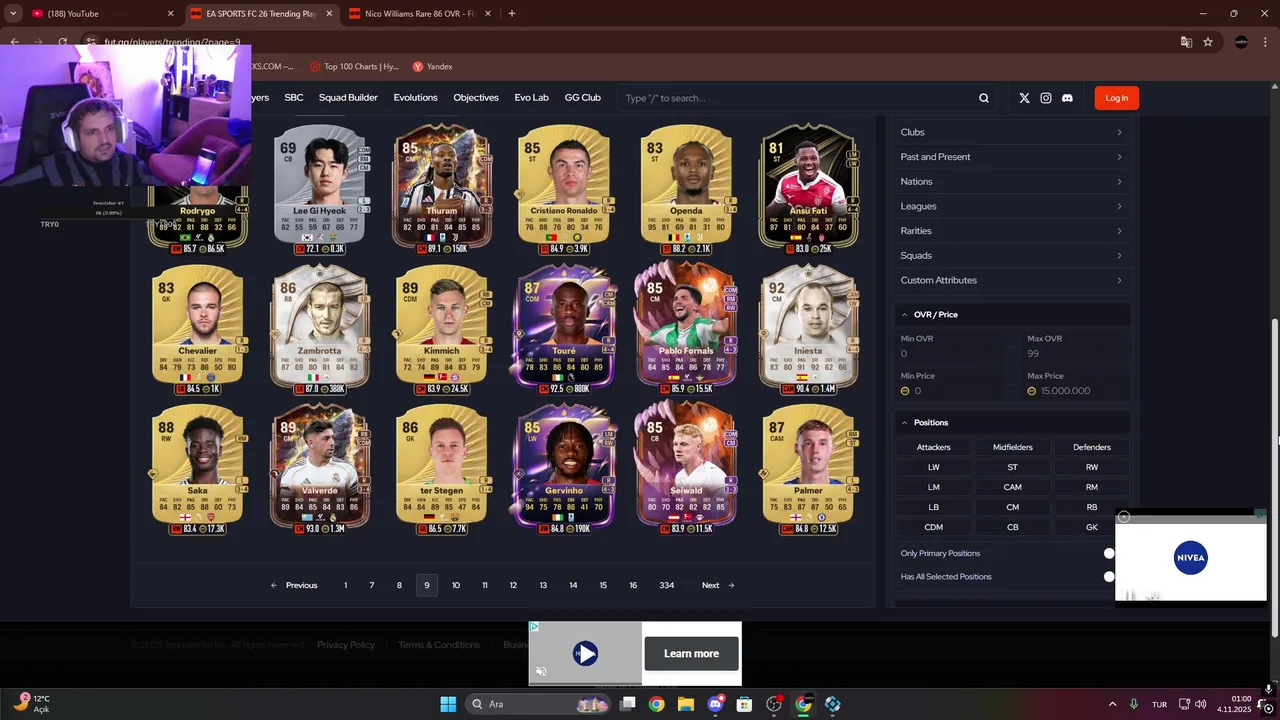Open the Instagram social link
The width and height of the screenshot is (1280, 720).
pyautogui.click(x=1046, y=98)
